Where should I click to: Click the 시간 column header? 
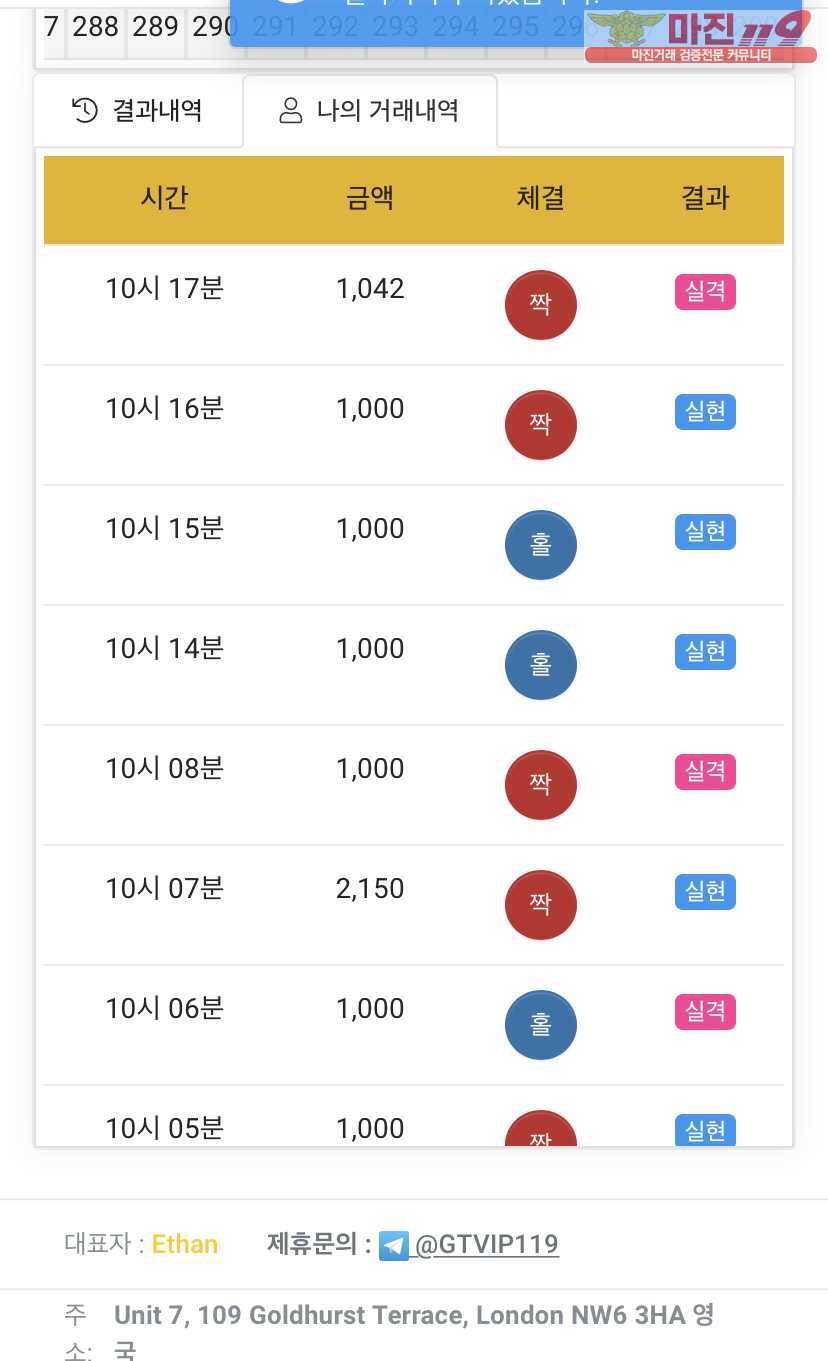(x=164, y=198)
